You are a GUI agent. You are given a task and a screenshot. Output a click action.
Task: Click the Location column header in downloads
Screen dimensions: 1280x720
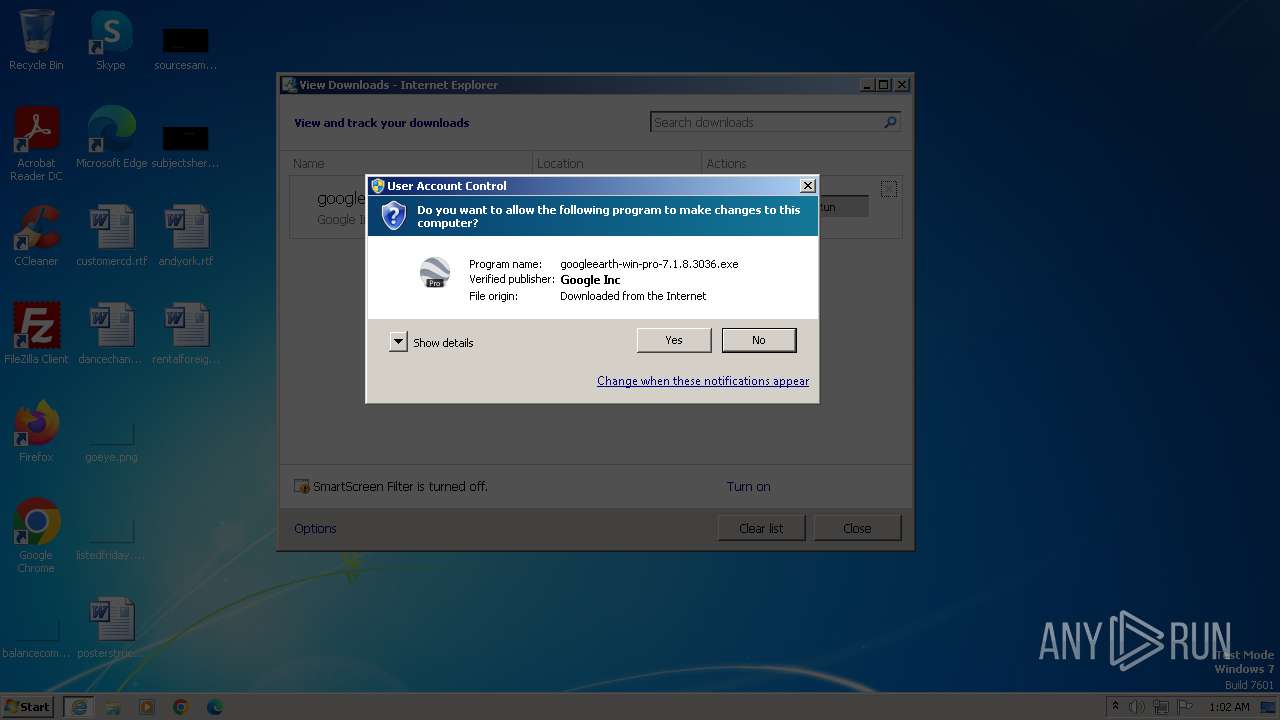[x=617, y=163]
